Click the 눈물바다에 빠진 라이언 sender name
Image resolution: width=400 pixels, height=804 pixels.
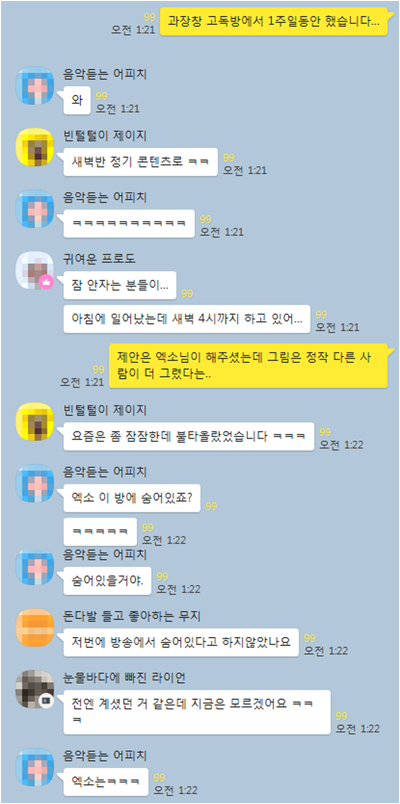tap(124, 678)
